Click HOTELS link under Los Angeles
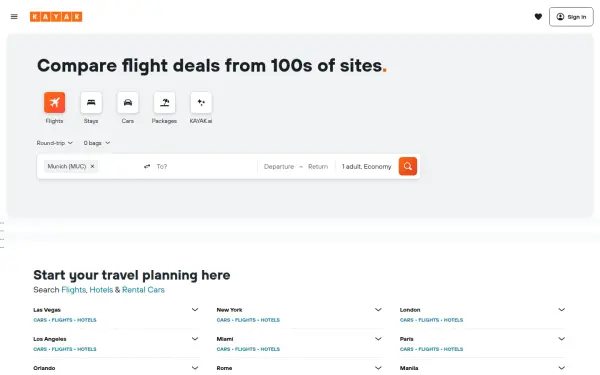 (x=87, y=349)
